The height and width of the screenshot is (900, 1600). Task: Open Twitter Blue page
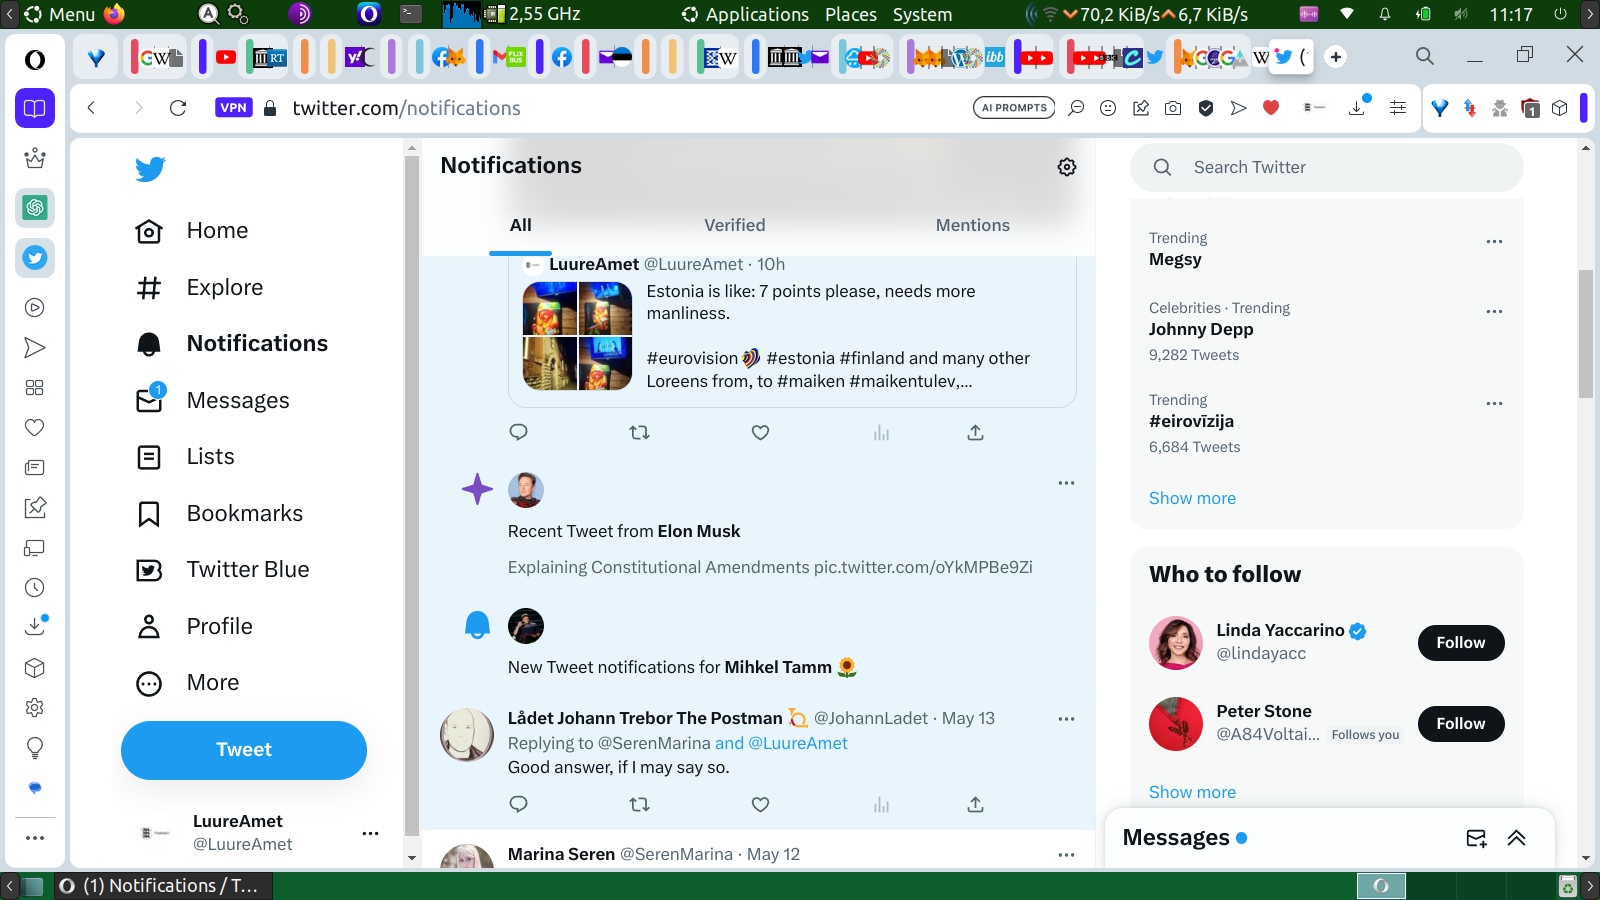(x=223, y=570)
